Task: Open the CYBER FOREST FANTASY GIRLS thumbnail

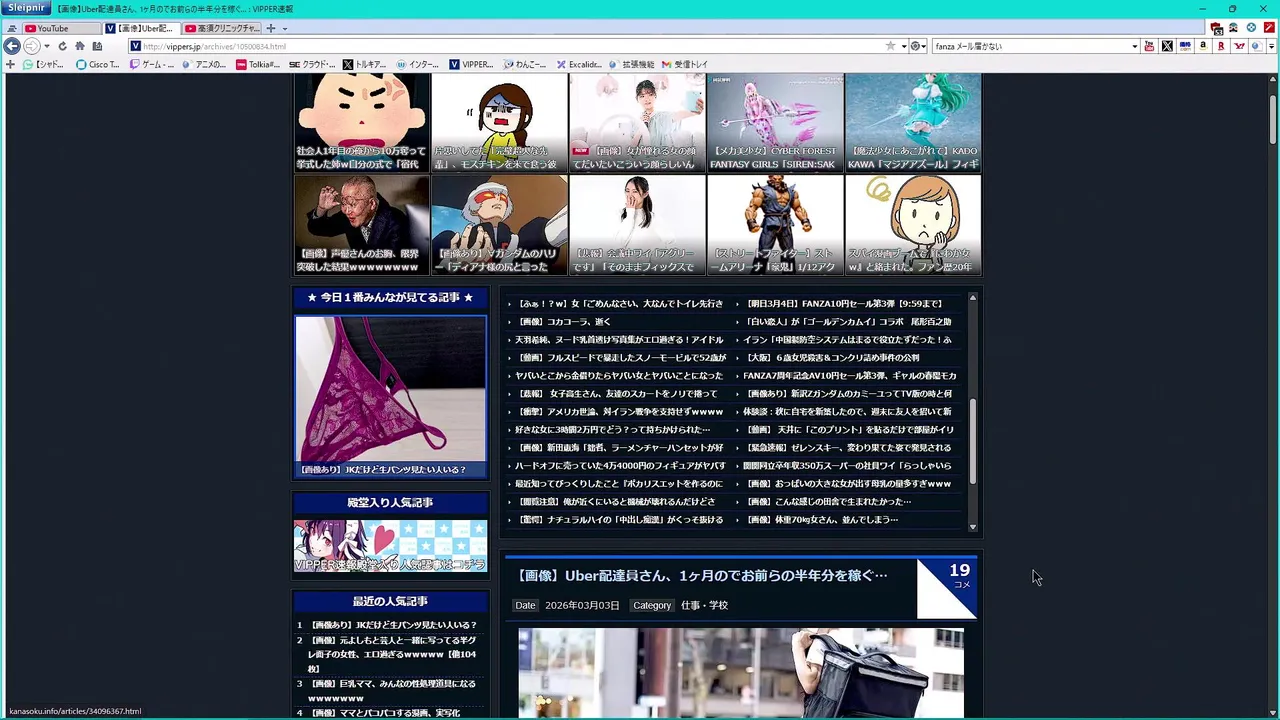Action: (775, 122)
